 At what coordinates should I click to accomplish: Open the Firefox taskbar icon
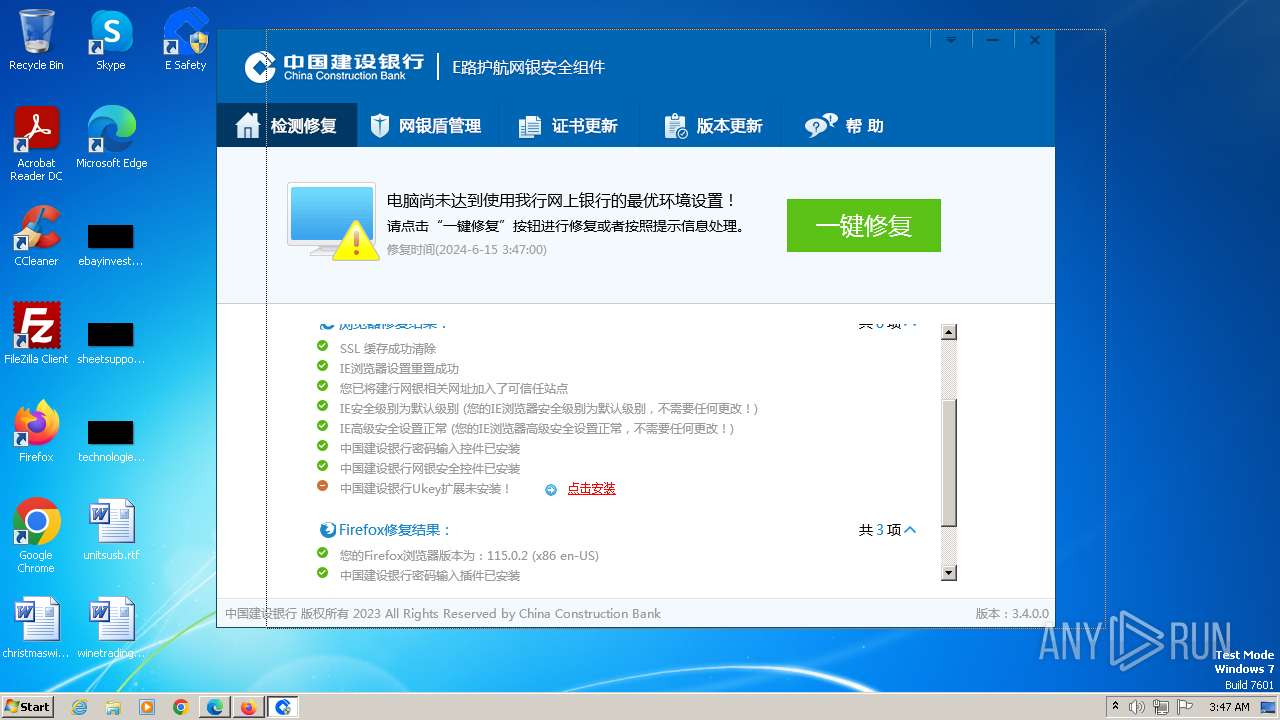(x=248, y=707)
